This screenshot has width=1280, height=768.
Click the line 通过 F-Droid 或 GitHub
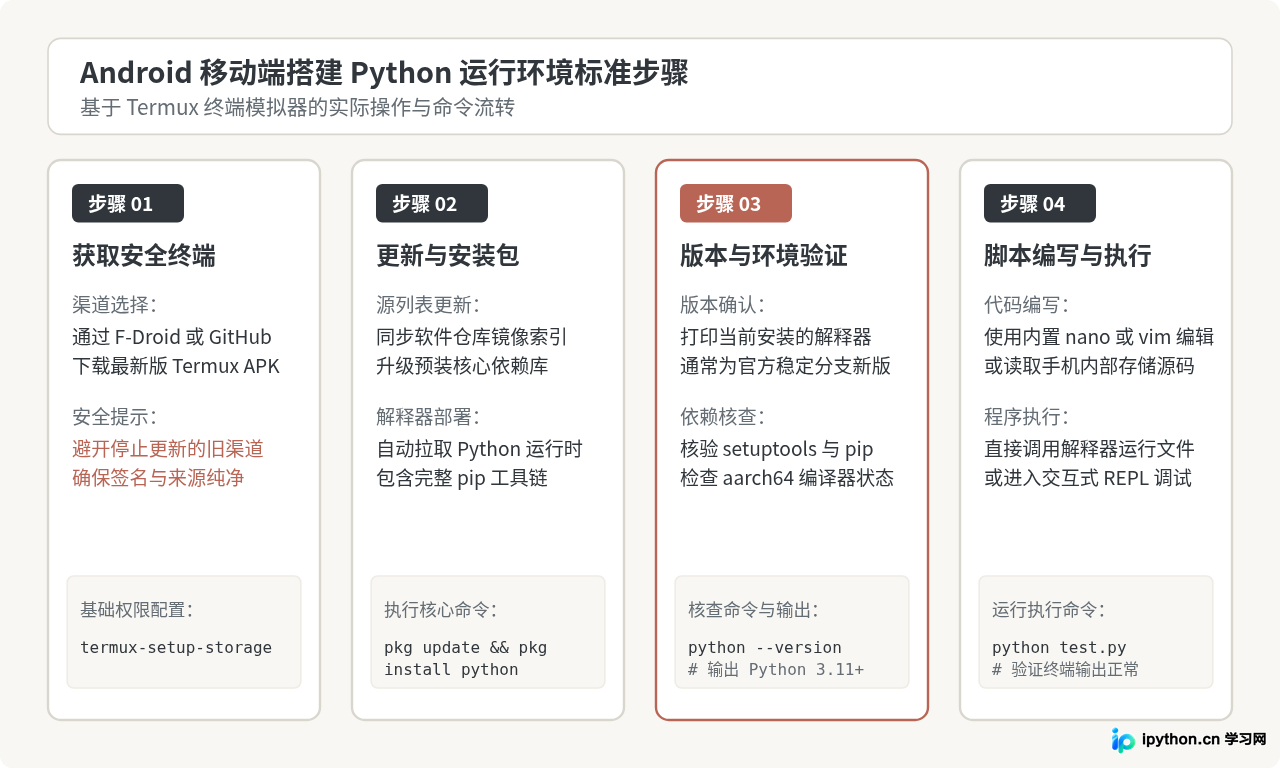[x=172, y=337]
